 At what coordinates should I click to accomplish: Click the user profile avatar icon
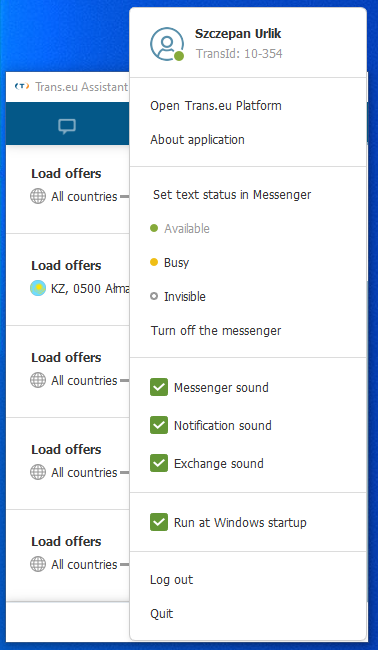pyautogui.click(x=167, y=44)
